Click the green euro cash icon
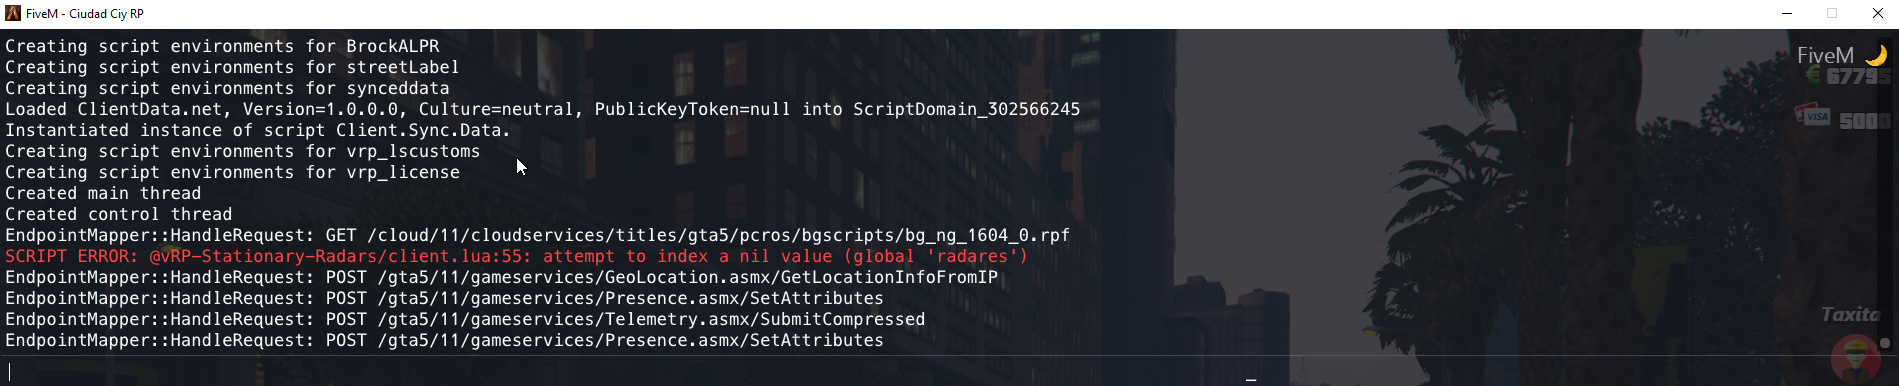This screenshot has width=1899, height=386. tap(1813, 76)
